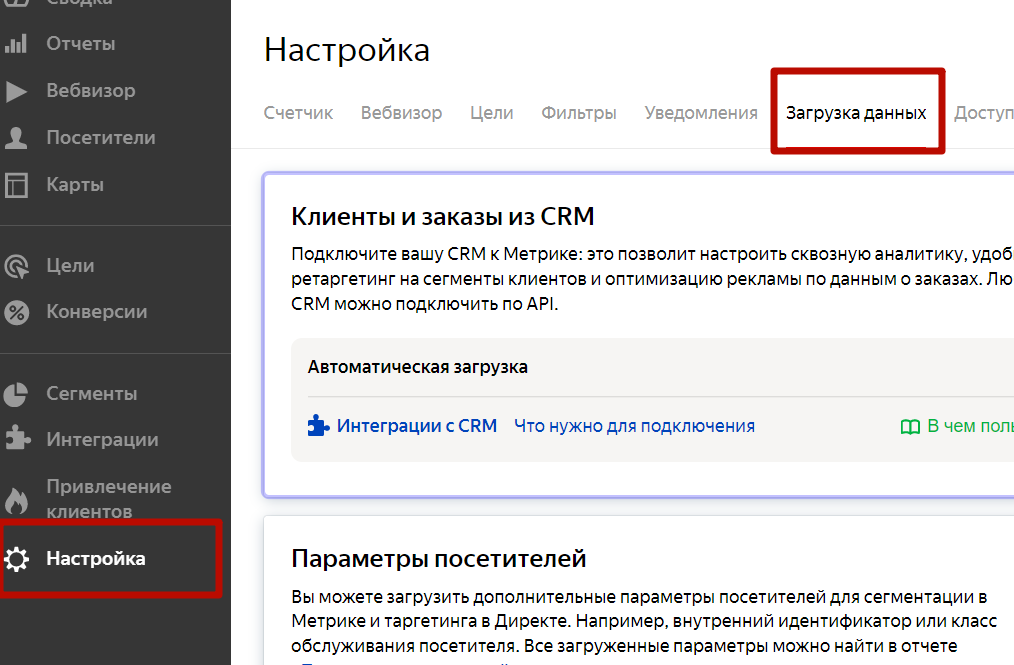Click the percent icon beside Конверсии

(x=16, y=312)
